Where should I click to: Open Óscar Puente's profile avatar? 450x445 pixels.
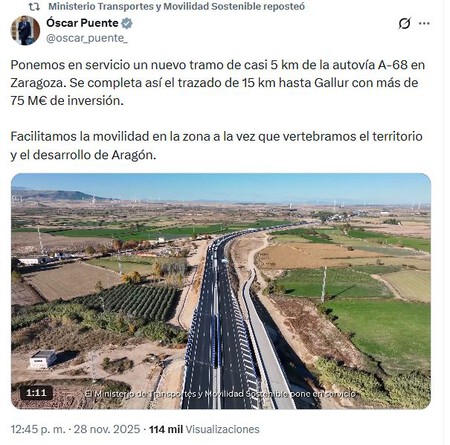click(25, 30)
